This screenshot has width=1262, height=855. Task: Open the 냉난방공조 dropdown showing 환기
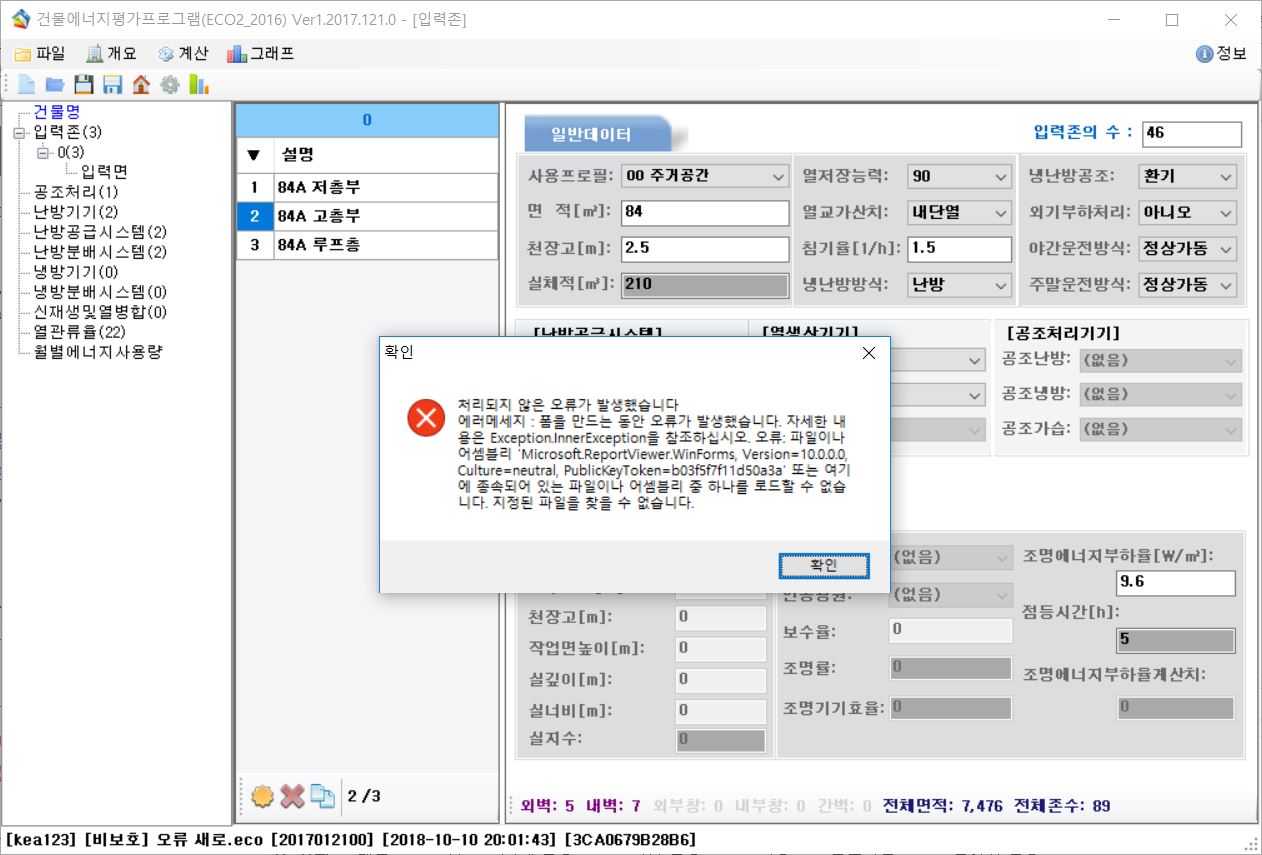pyautogui.click(x=1187, y=176)
